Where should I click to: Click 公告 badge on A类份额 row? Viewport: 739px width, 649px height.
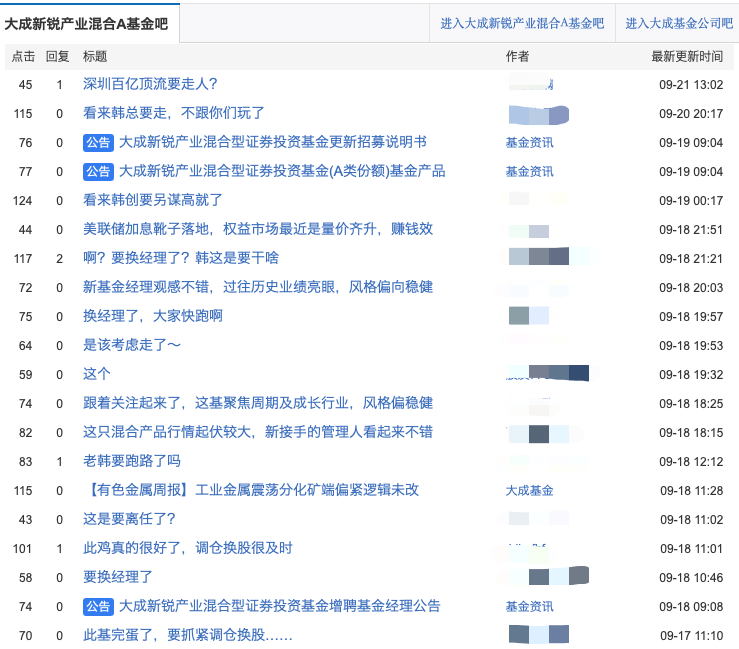click(x=98, y=172)
